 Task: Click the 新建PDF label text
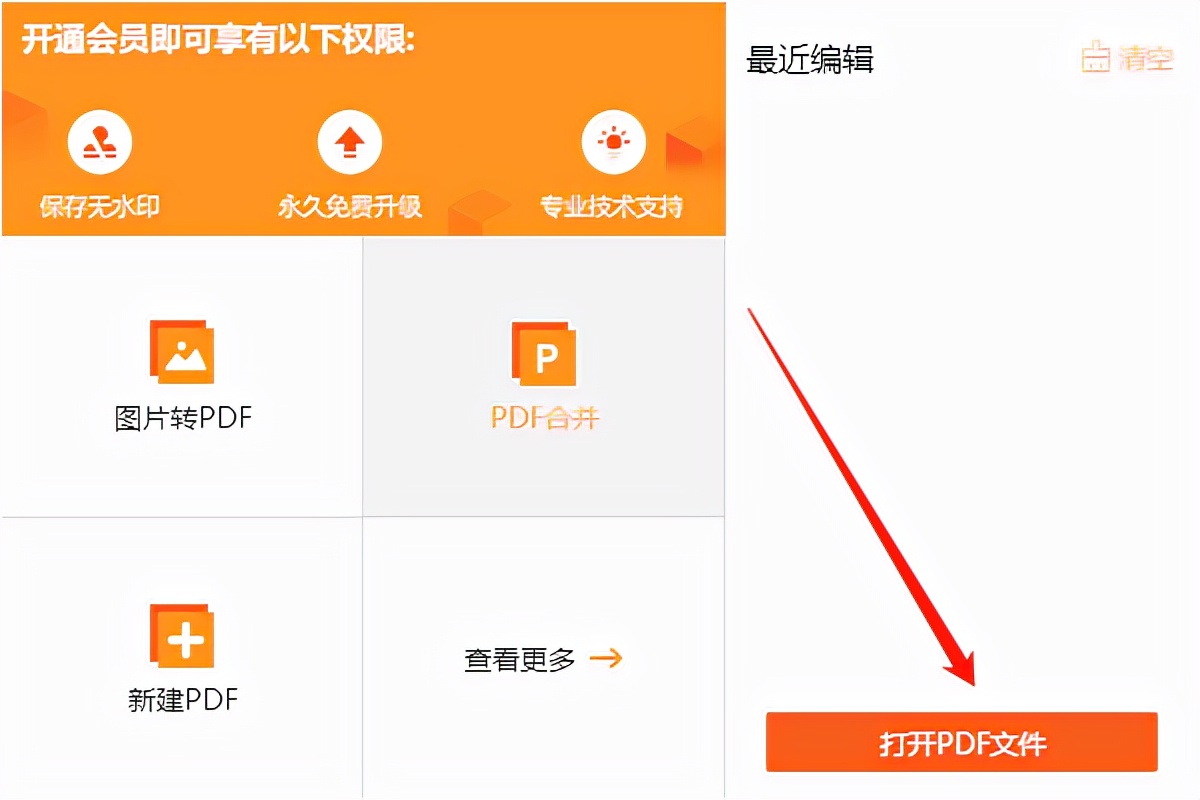pyautogui.click(x=183, y=699)
